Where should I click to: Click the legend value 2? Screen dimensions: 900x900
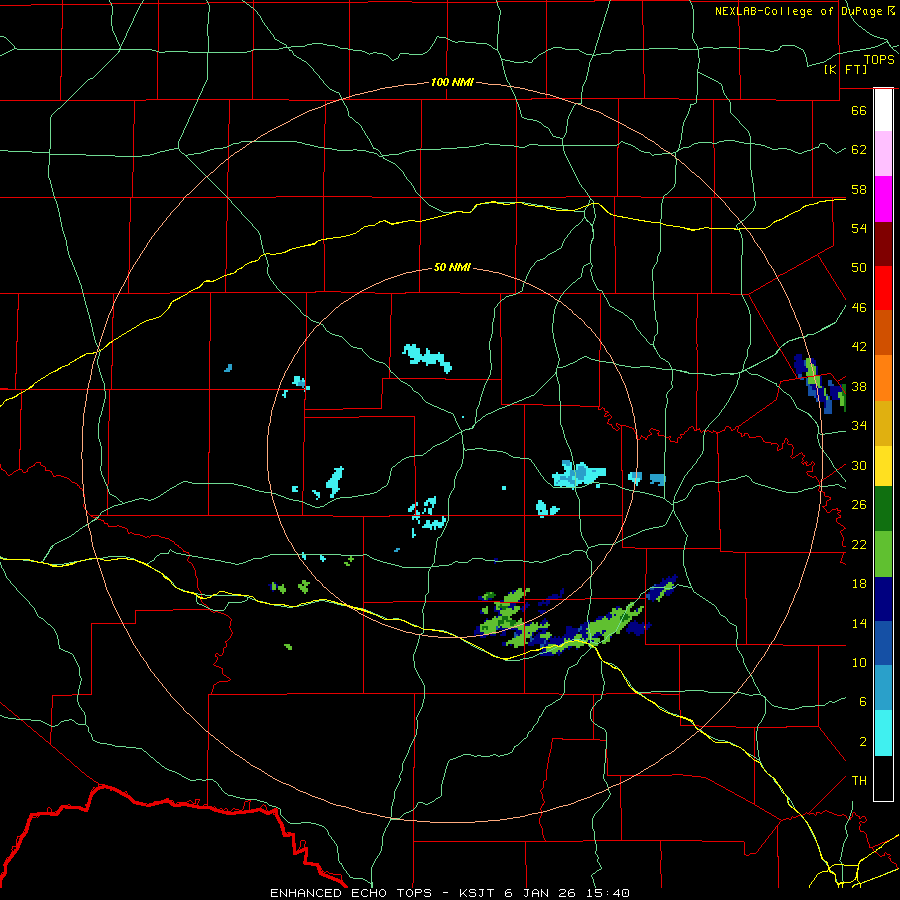pyautogui.click(x=863, y=742)
